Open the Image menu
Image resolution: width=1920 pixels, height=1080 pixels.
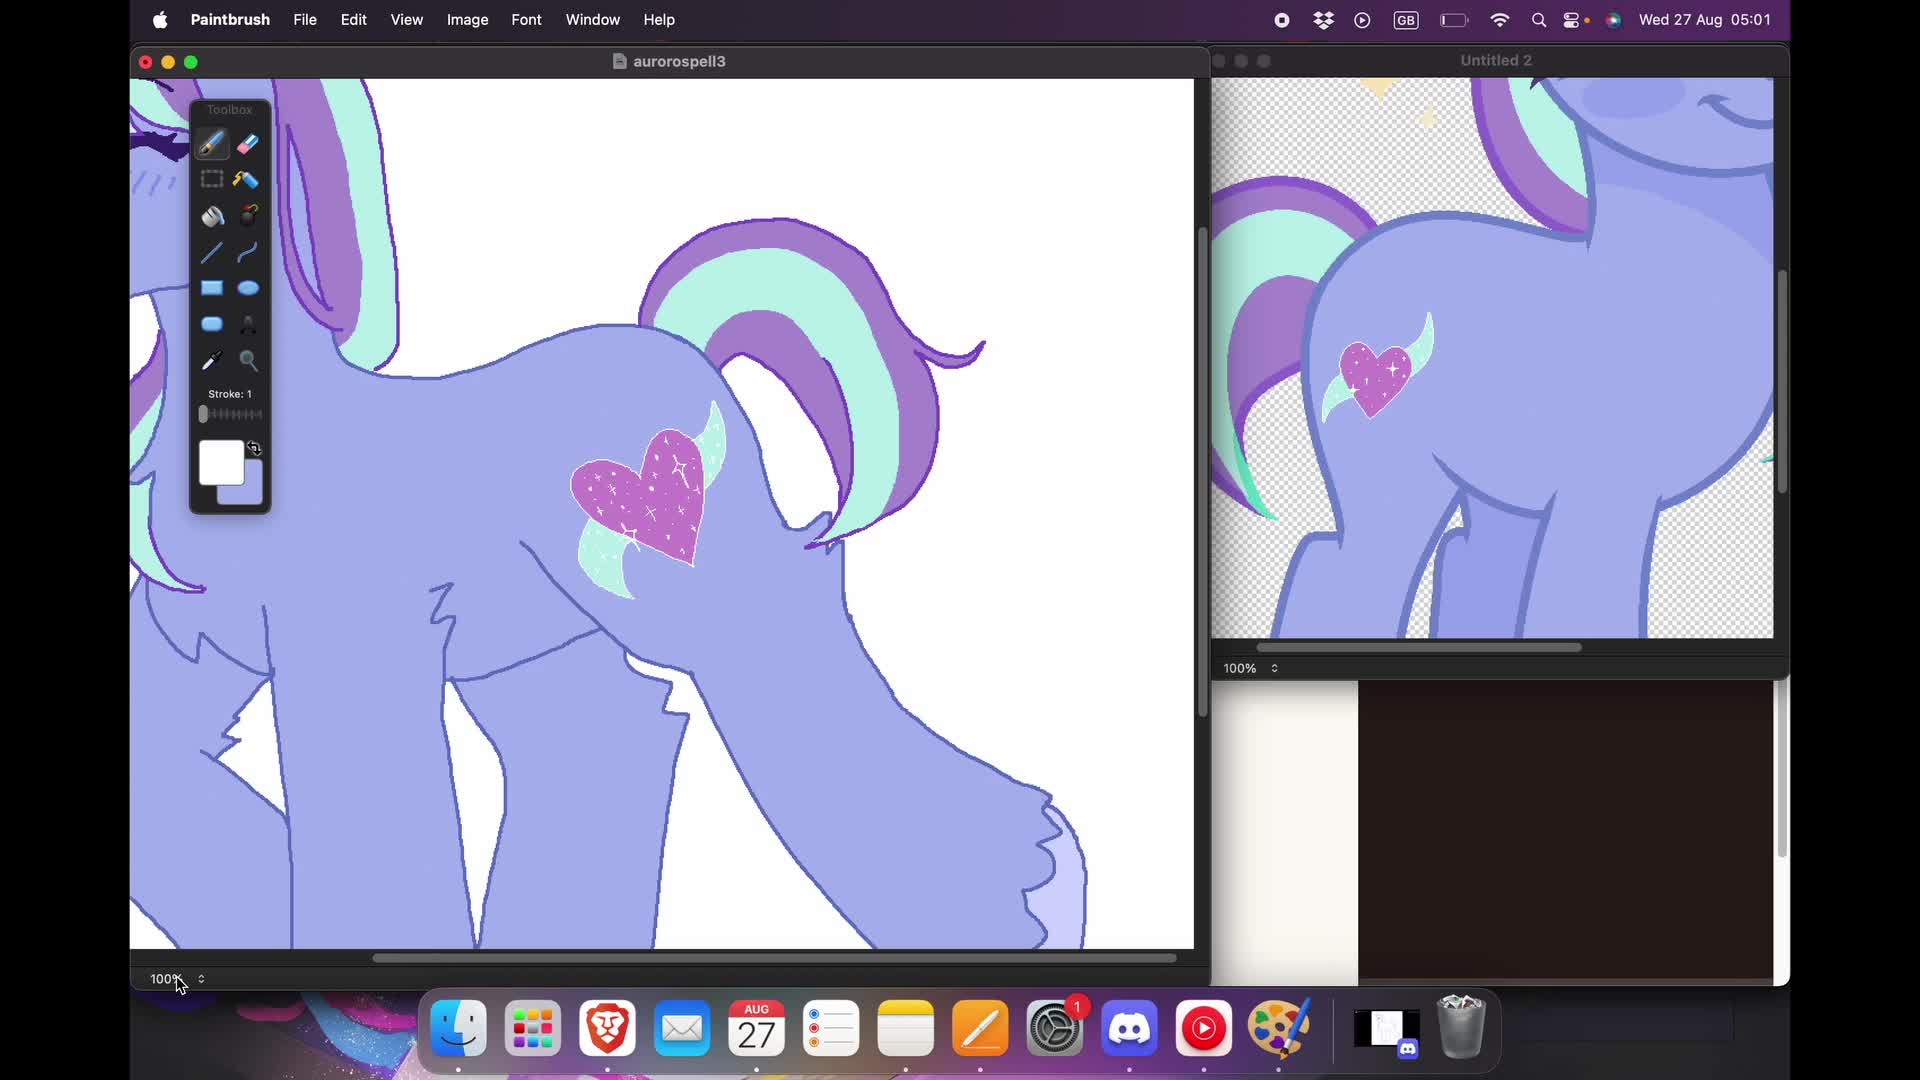pos(467,20)
